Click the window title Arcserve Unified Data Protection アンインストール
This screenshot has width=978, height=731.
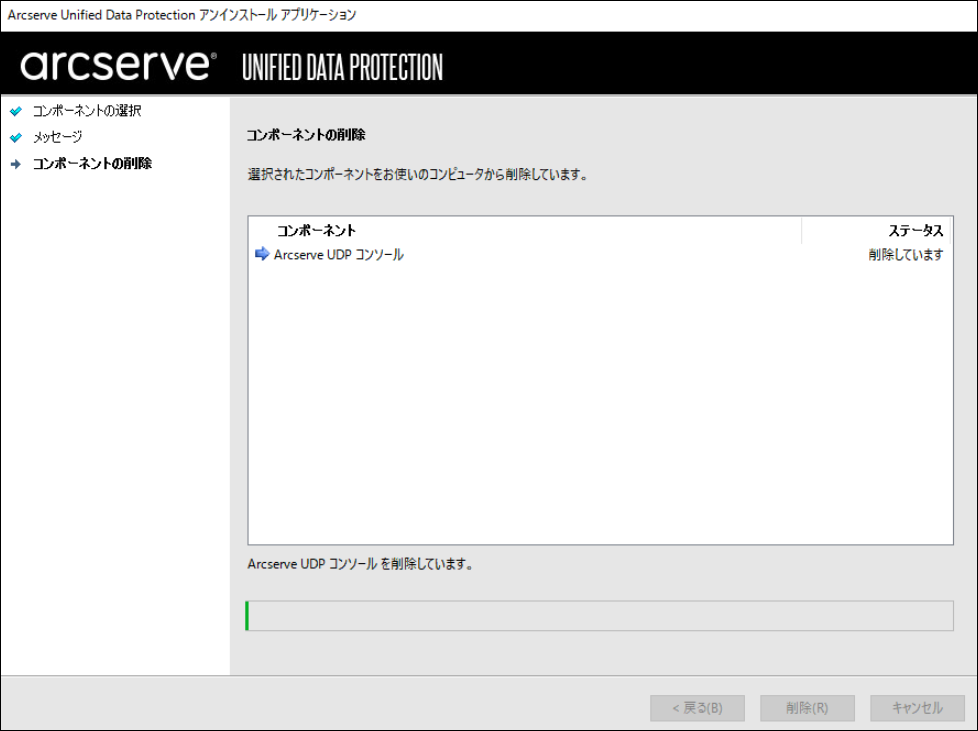182,14
